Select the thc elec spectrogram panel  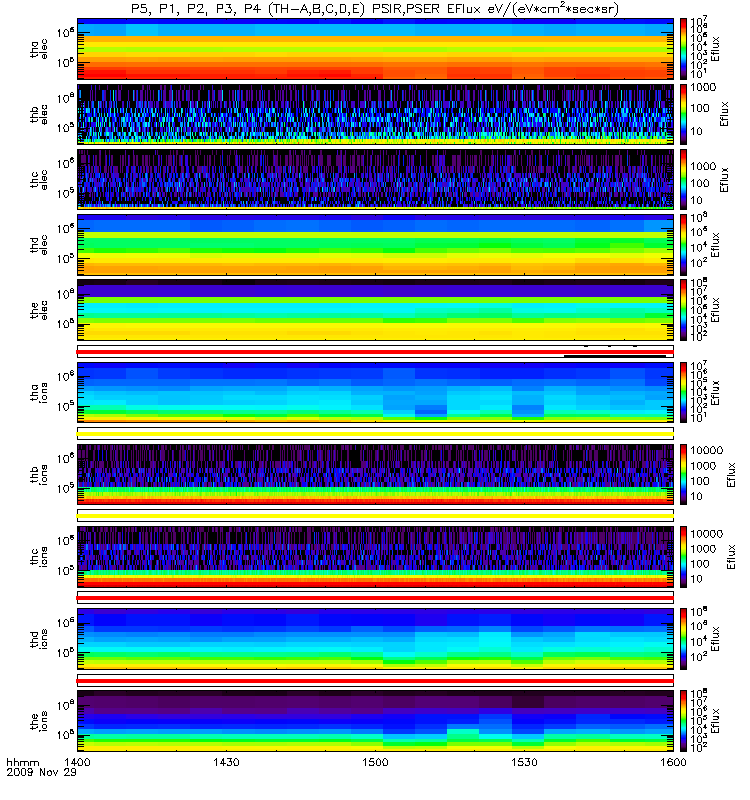click(376, 179)
